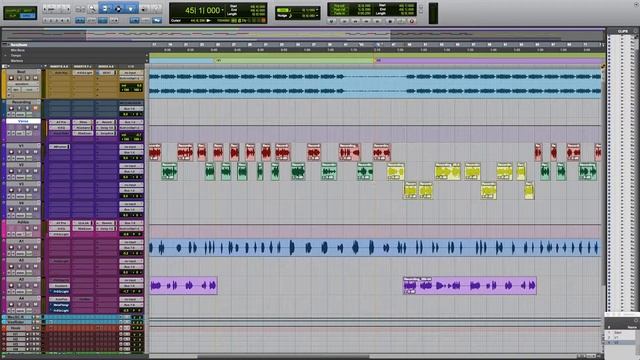Select the first red clip on V1
The width and height of the screenshot is (640, 360).
(155, 152)
